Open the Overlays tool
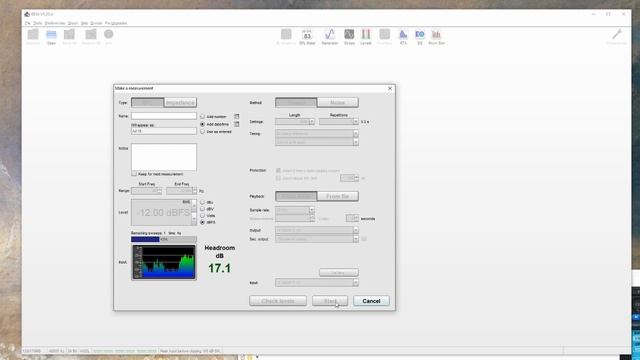 pos(384,36)
